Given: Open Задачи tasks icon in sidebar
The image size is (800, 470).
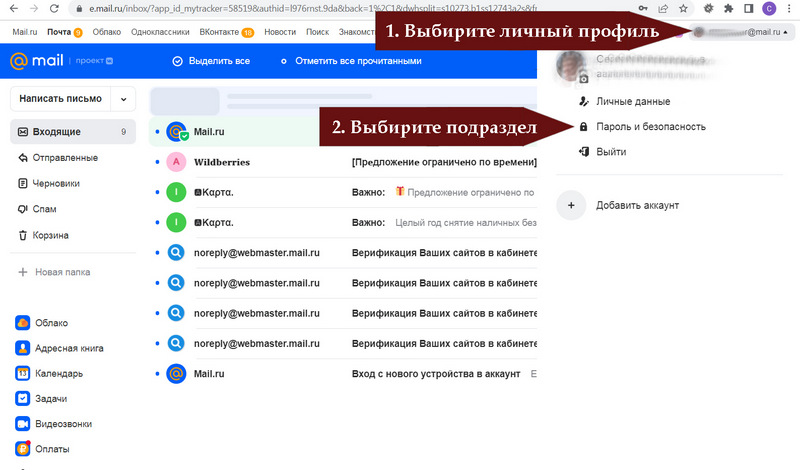Looking at the screenshot, I should tap(23, 398).
